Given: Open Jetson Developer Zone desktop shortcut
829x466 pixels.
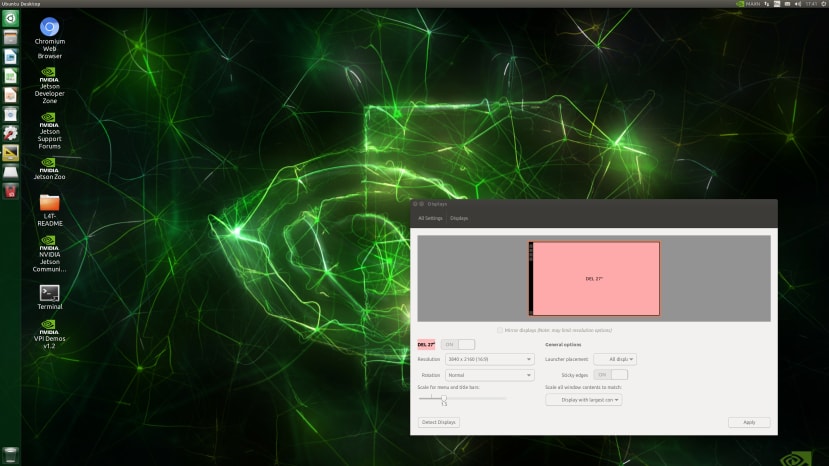Looking at the screenshot, I should coord(50,85).
